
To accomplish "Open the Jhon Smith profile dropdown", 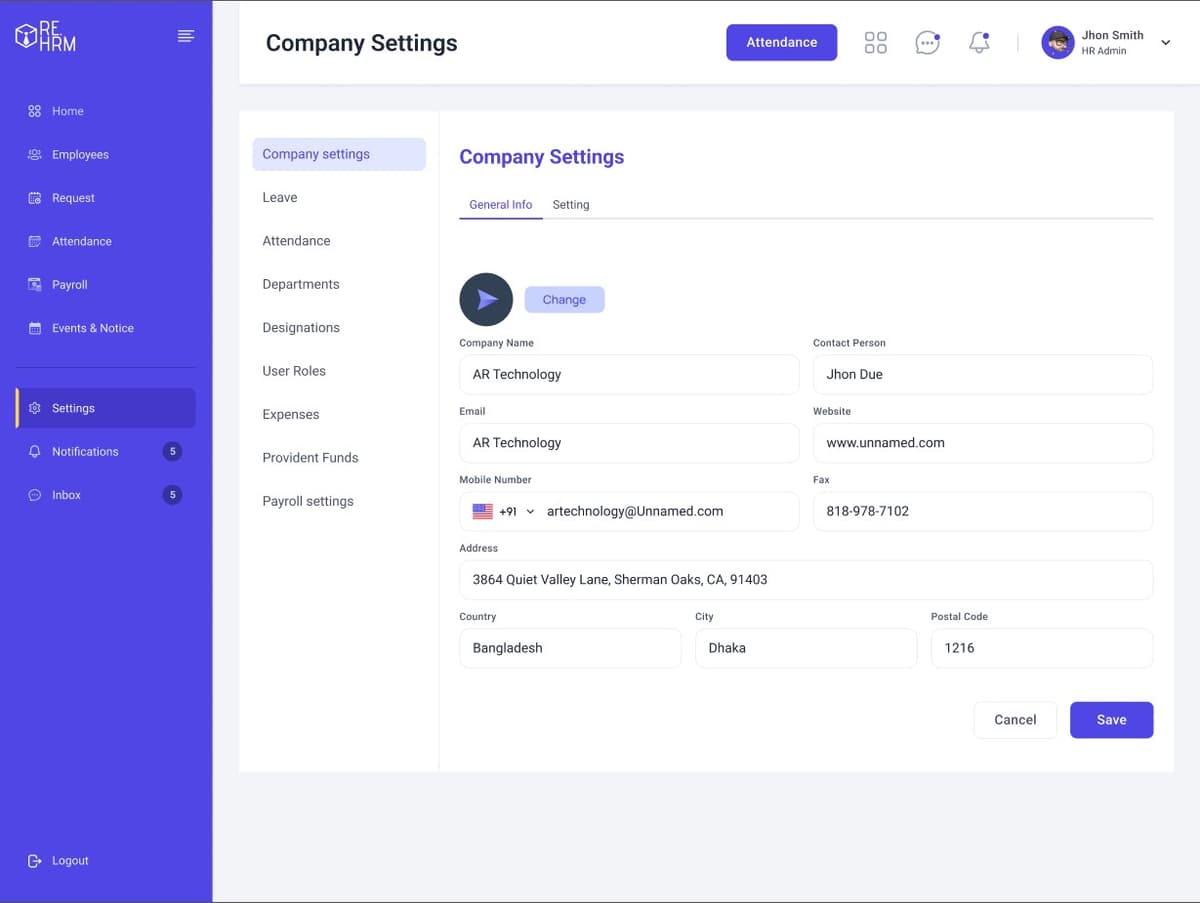I will coord(1110,42).
